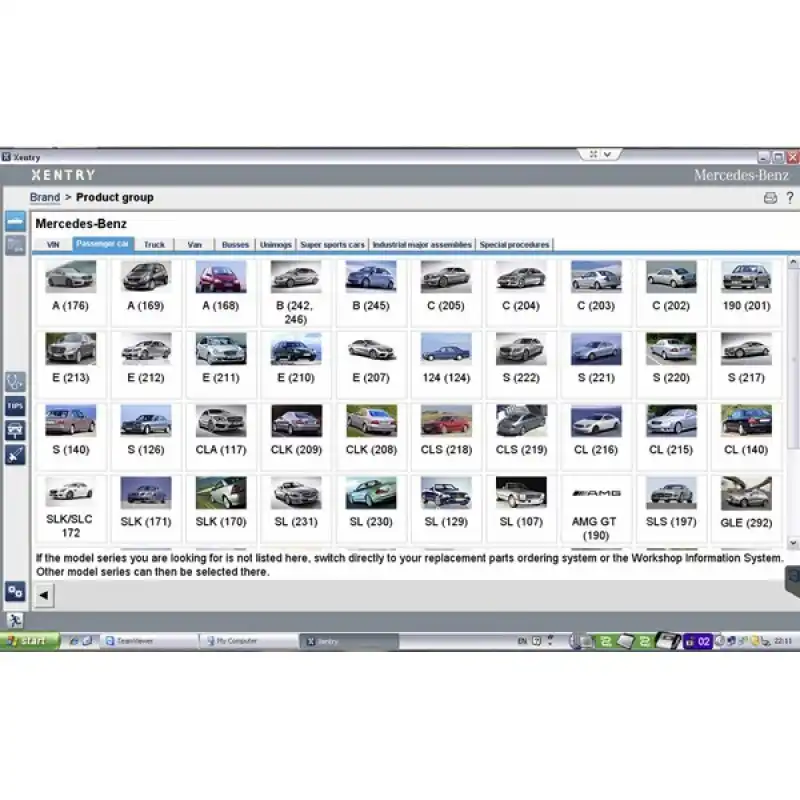
Task: Choose the CLK (209) model
Action: pyautogui.click(x=296, y=436)
